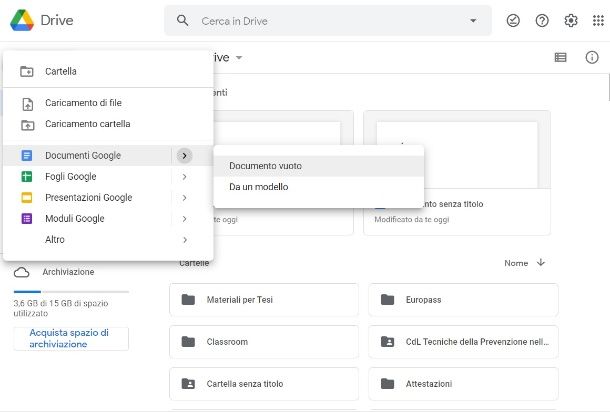The height and width of the screenshot is (412, 610).
Task: Click the file upload icon
Action: click(x=27, y=104)
